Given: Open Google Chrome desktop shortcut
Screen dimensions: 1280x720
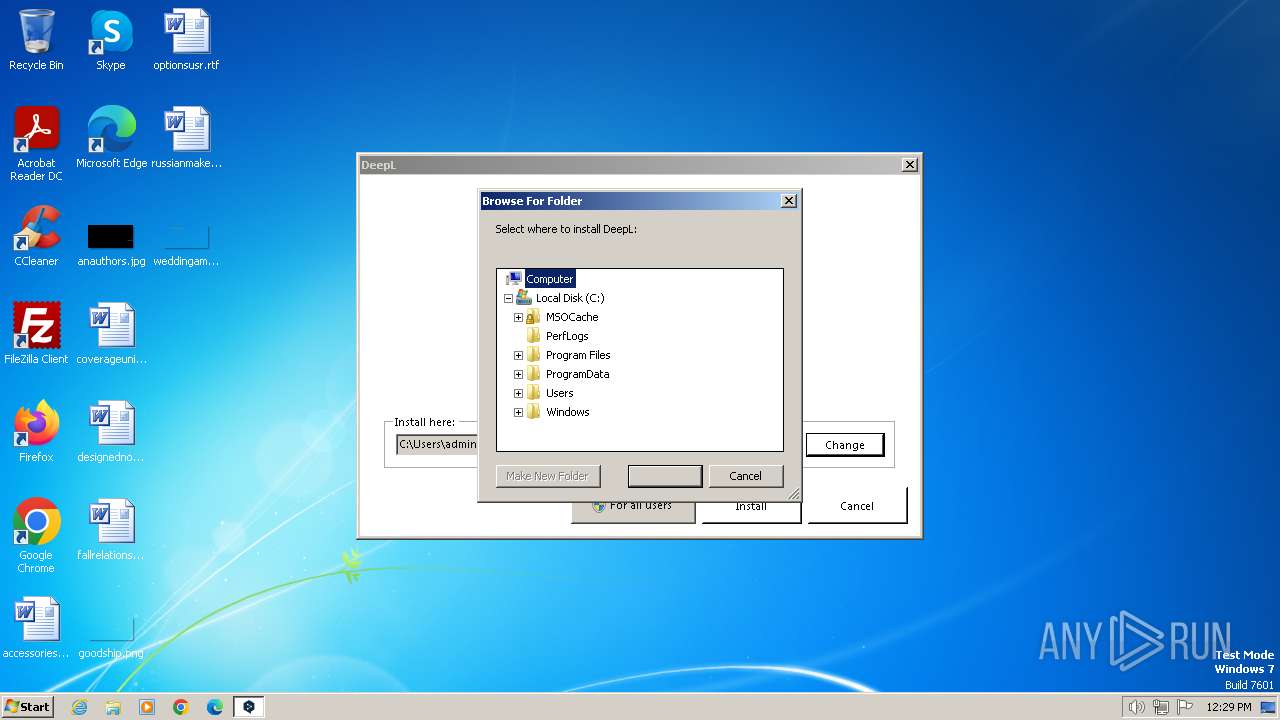Looking at the screenshot, I should click(36, 536).
